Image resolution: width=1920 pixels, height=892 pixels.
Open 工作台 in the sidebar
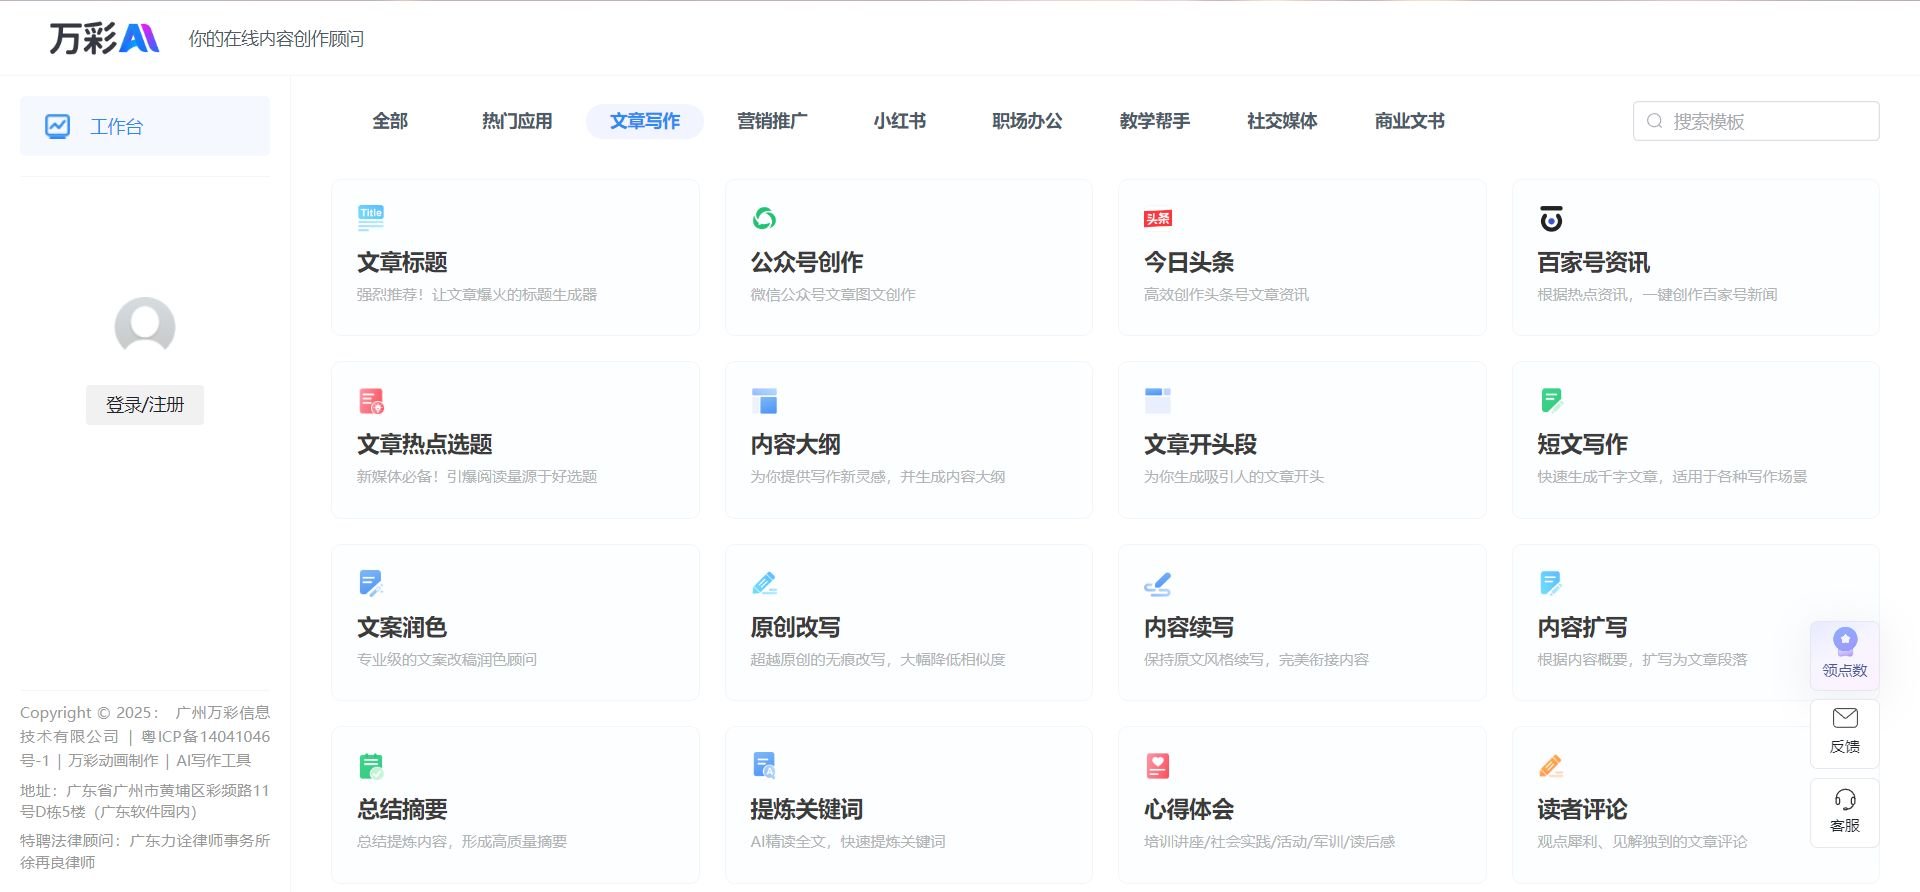(145, 126)
